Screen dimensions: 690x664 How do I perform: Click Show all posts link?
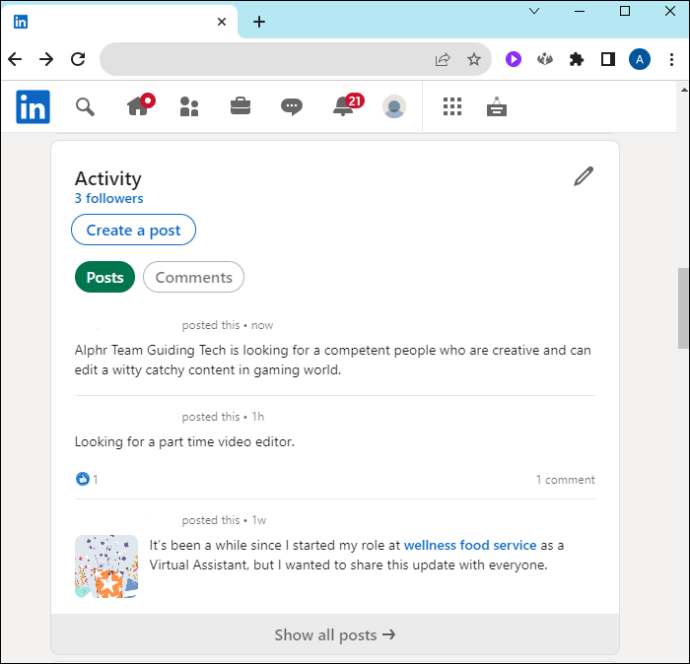coord(335,635)
